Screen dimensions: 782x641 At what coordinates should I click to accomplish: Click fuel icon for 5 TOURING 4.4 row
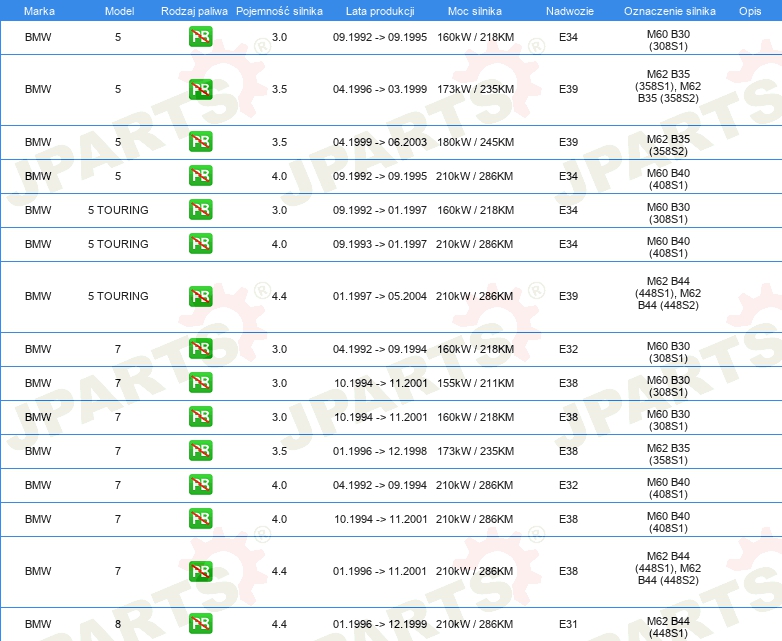coord(200,296)
